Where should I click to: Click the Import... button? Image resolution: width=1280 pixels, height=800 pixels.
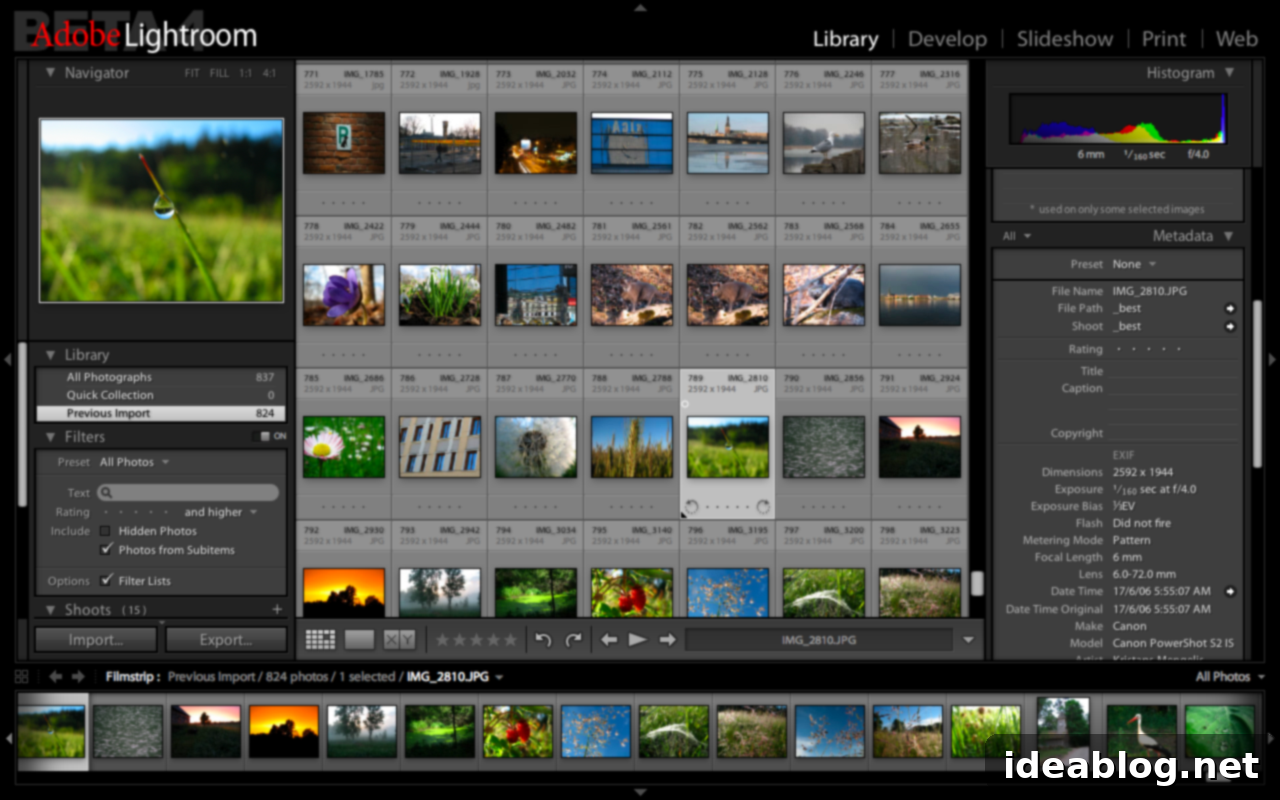point(96,640)
